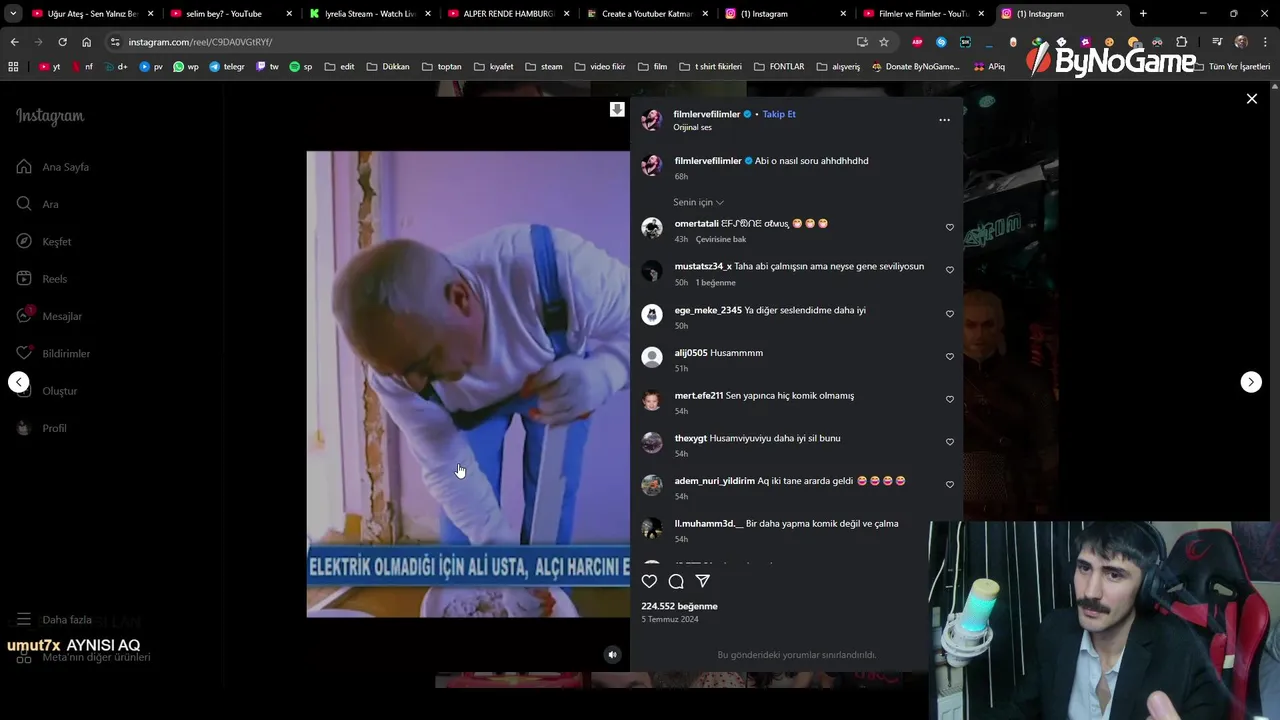
Task: Open toptan bookmarks folder
Action: point(442,67)
